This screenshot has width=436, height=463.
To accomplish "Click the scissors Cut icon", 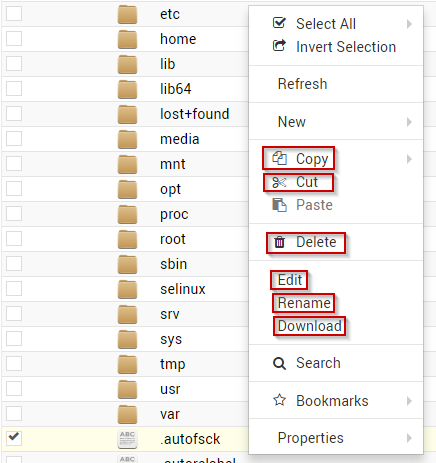I will (x=279, y=182).
